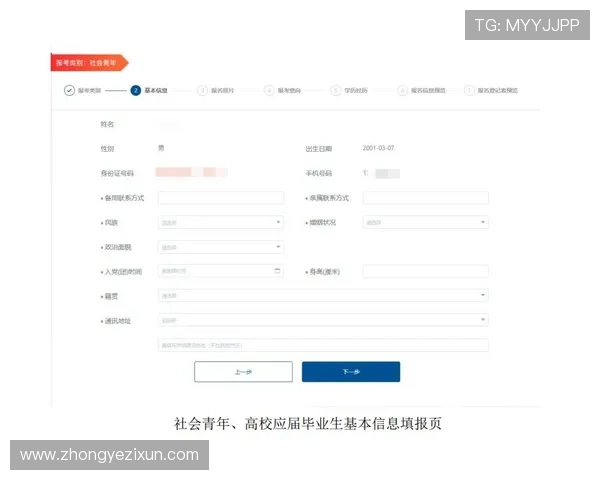Screen dimensions: 600x480
Task: Click the red 报考类别 社会青年 banner
Action: (90, 62)
